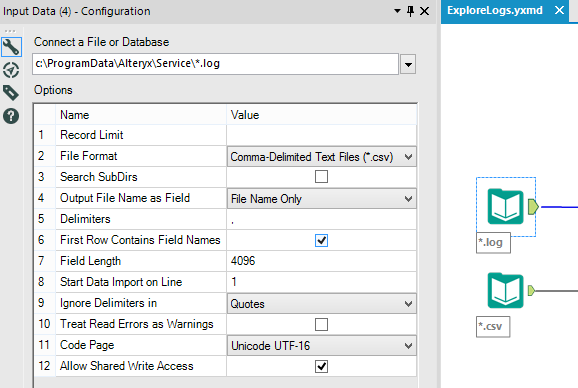
Task: Click the *.csv annotation label
Action: pos(493,326)
